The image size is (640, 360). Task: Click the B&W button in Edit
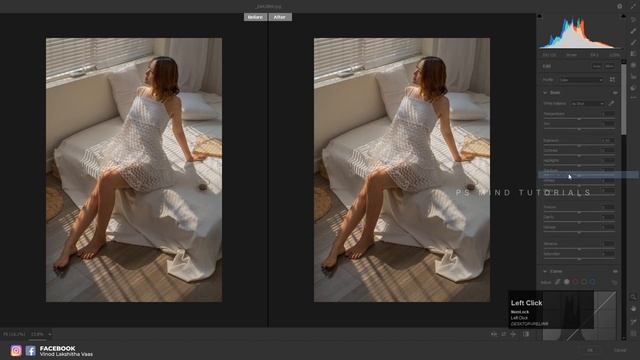[x=609, y=66]
